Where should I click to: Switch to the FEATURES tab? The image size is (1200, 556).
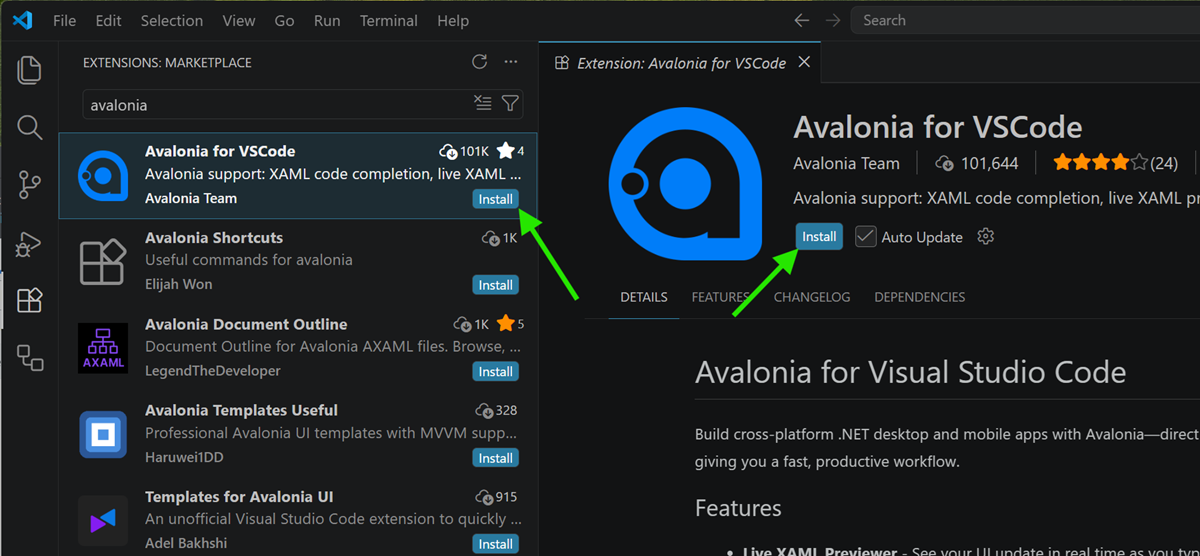(x=721, y=297)
